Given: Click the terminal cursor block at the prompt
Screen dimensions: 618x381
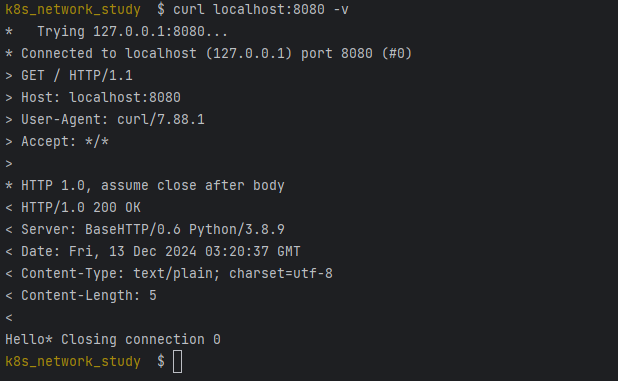Looking at the screenshot, I should (177, 361).
